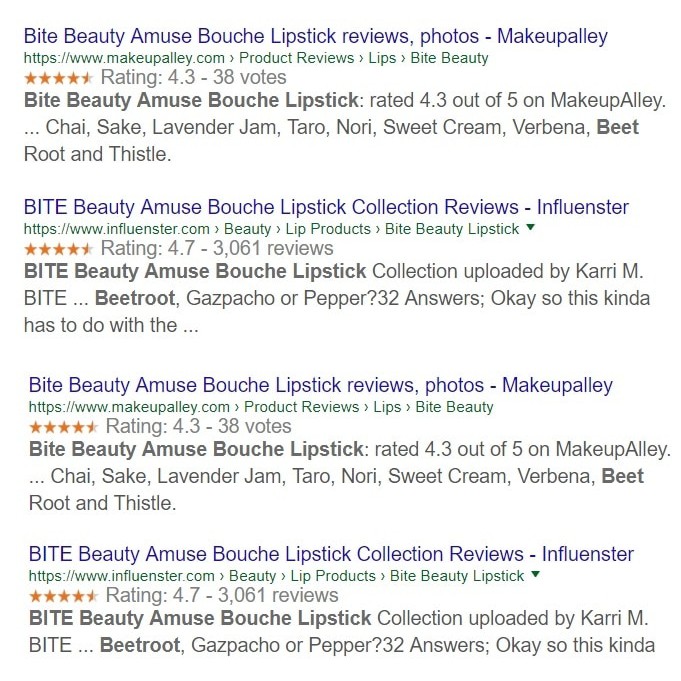
Task: Open the lower Makeupalley reviews, photos title link
Action: (320, 385)
